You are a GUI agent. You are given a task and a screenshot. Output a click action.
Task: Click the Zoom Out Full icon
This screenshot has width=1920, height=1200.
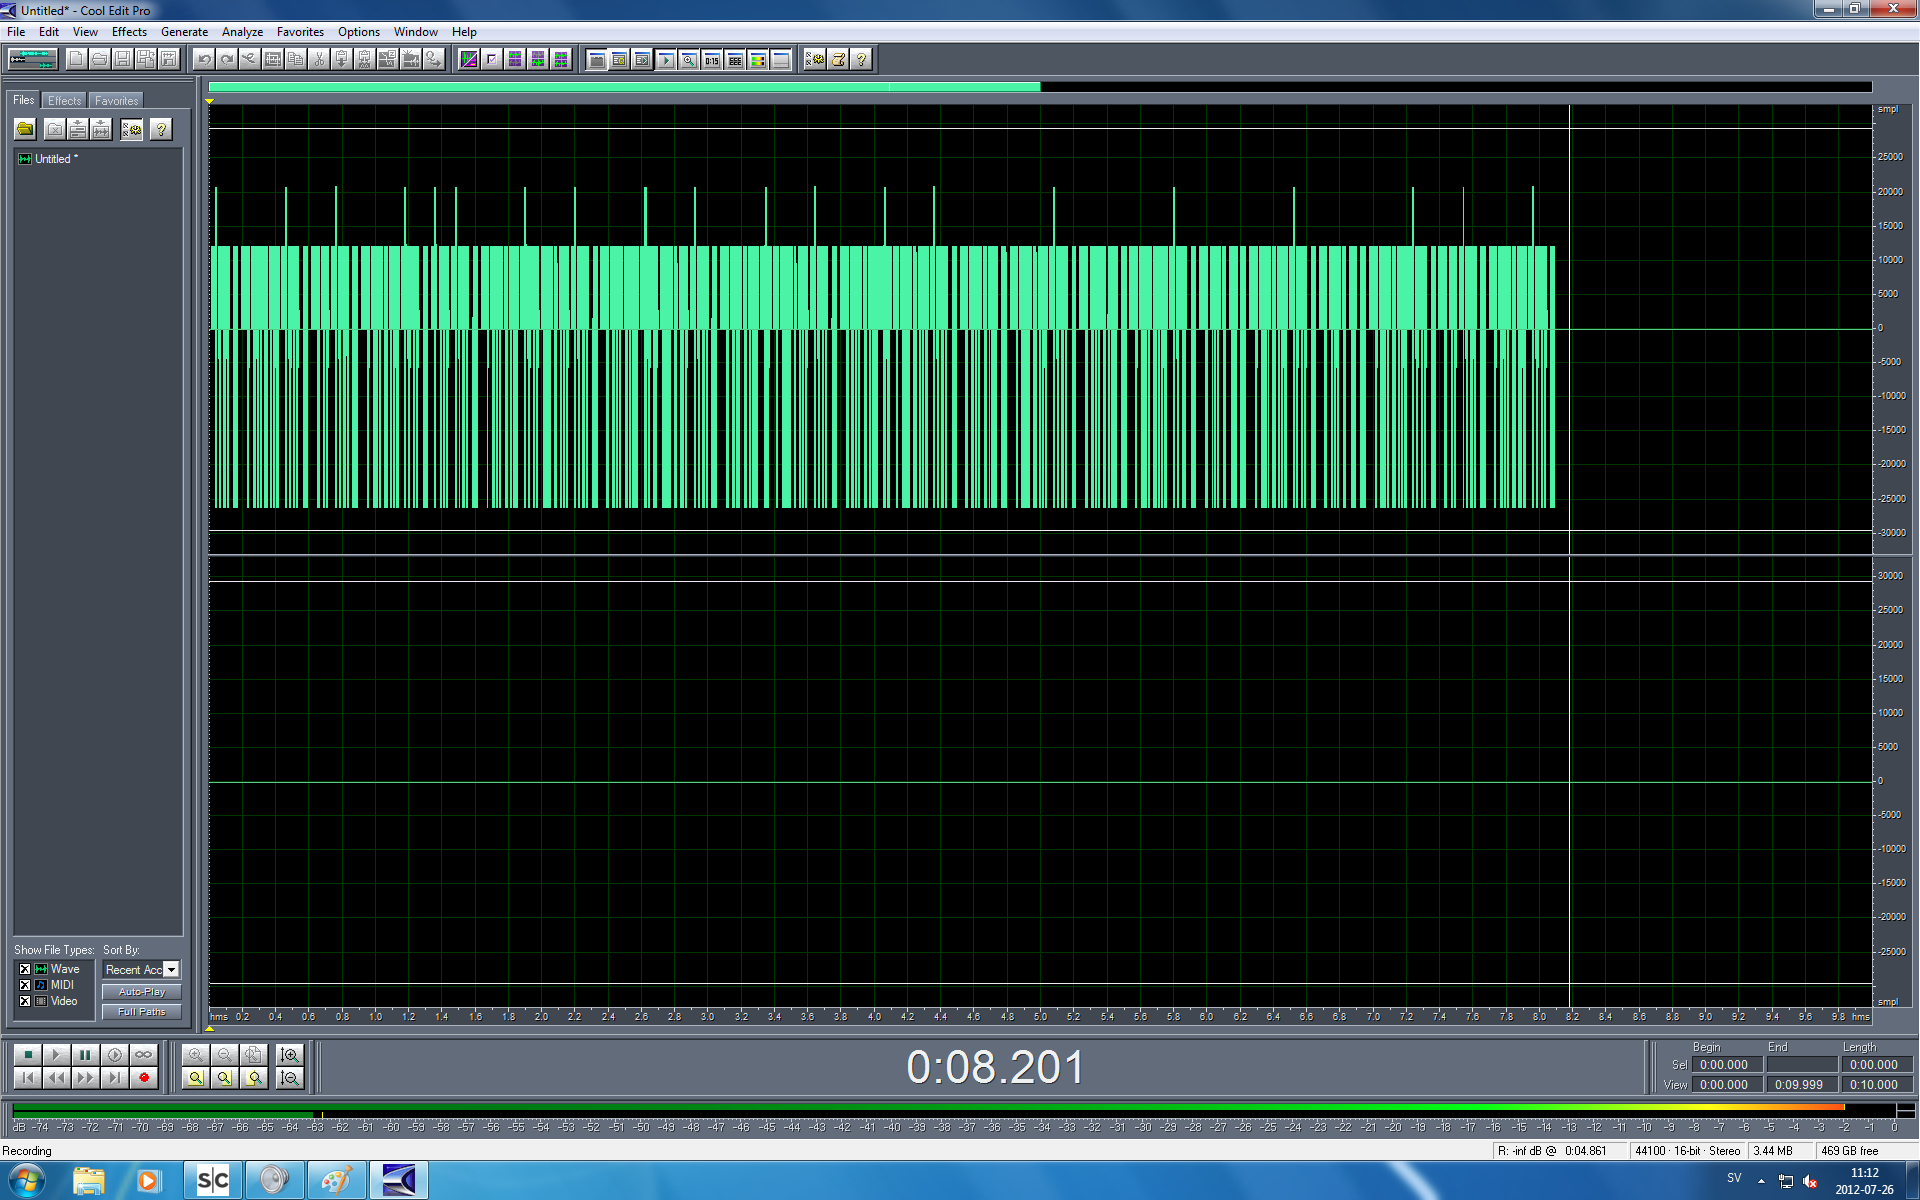[x=254, y=1054]
